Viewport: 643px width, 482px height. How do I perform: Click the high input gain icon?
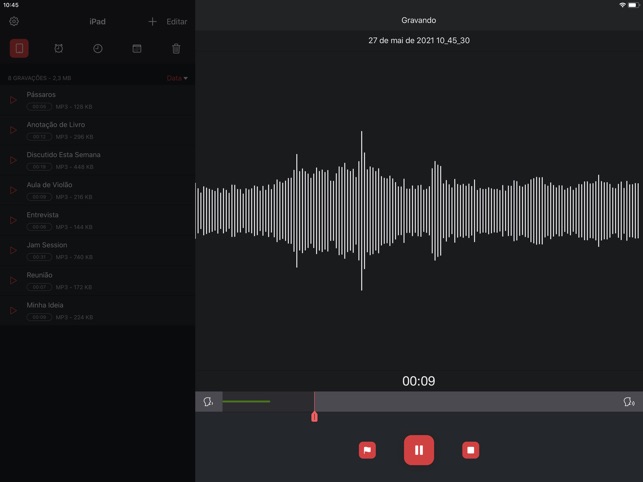pyautogui.click(x=629, y=402)
